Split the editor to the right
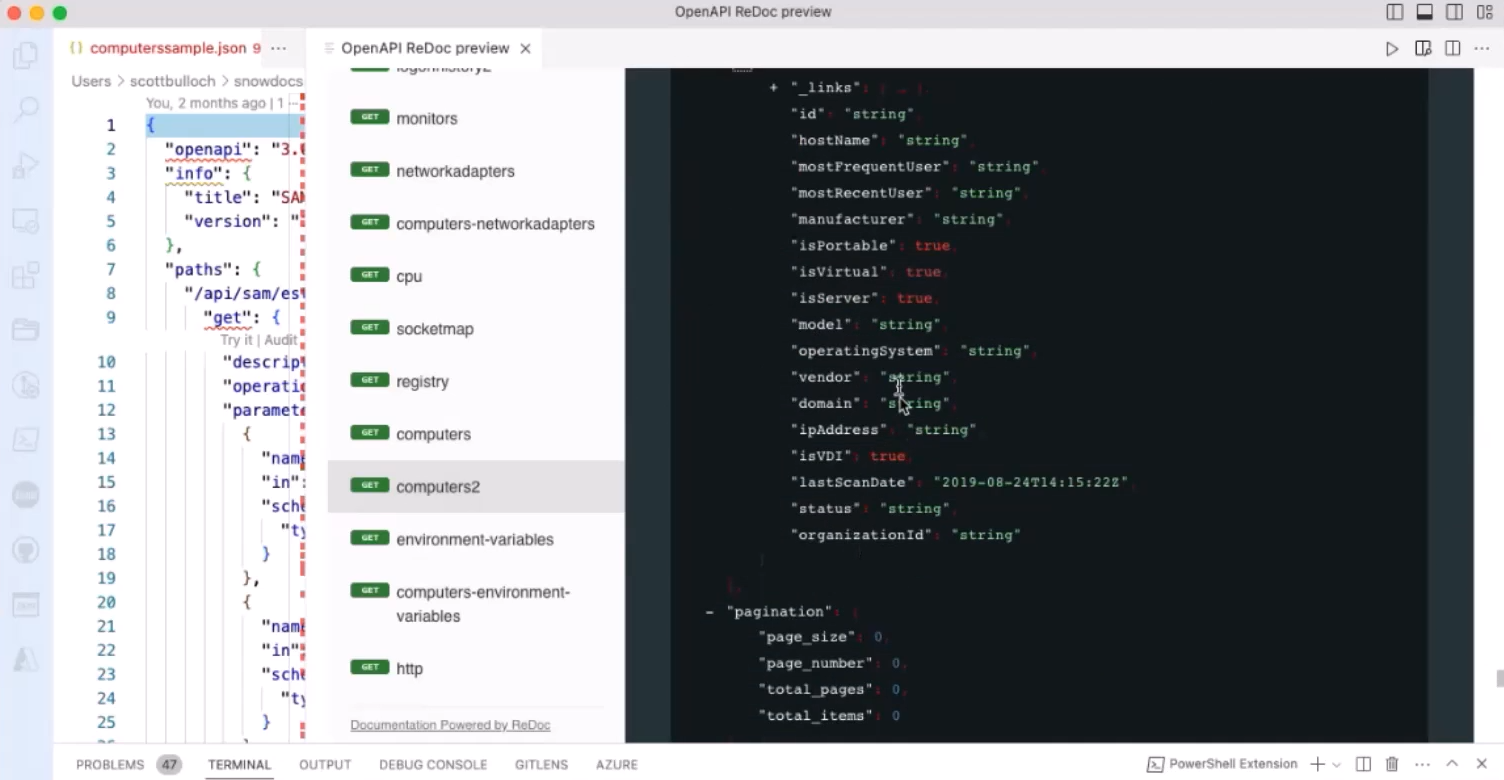1504x780 pixels. (1453, 48)
